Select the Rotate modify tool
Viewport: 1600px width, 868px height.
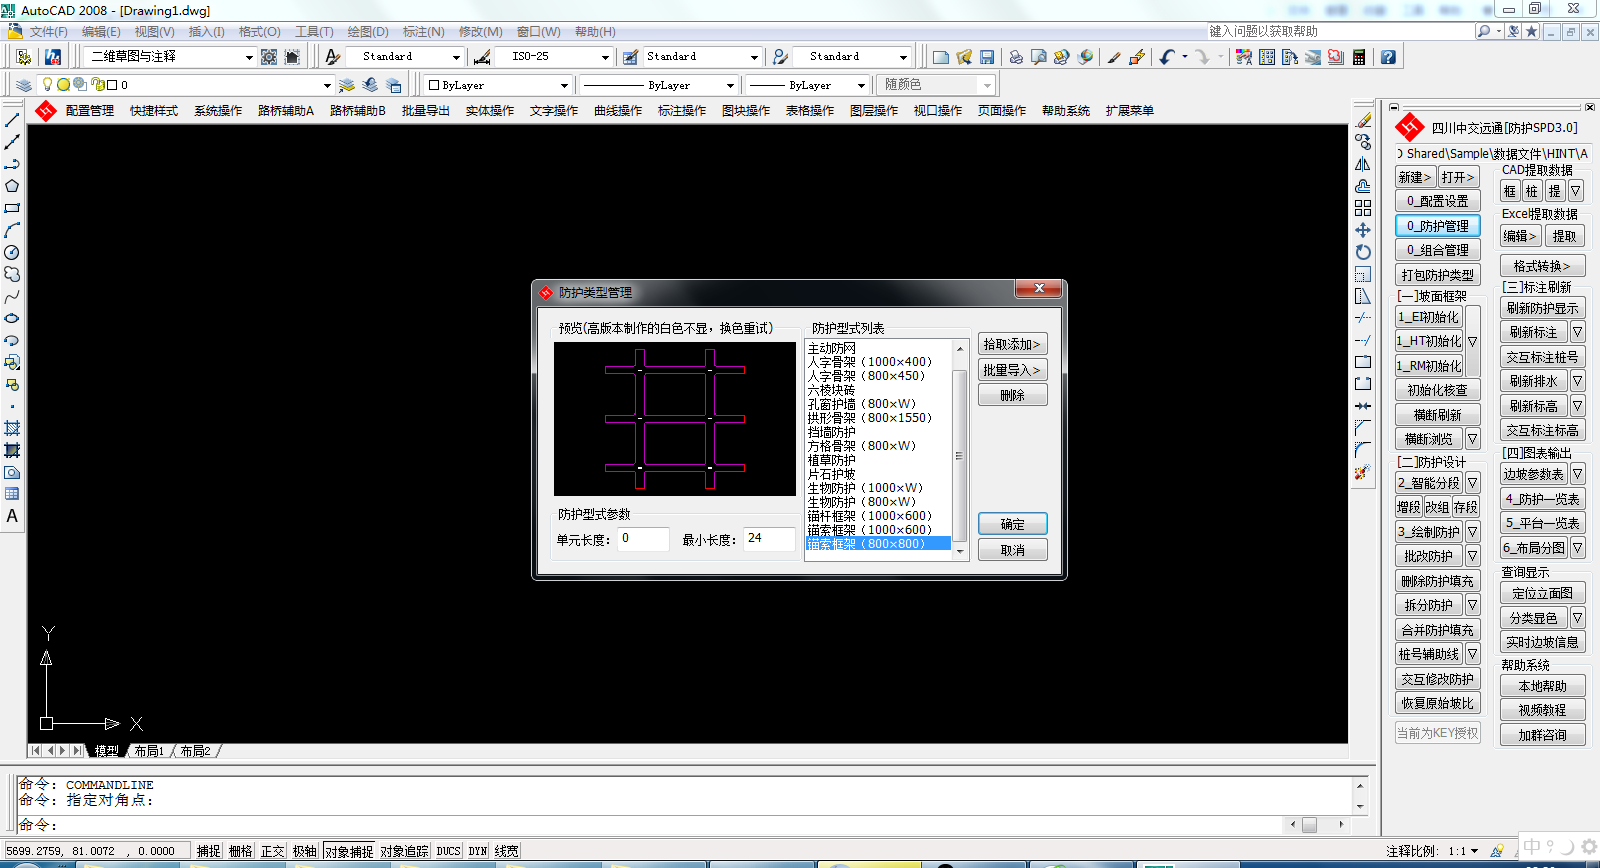pyautogui.click(x=1363, y=252)
